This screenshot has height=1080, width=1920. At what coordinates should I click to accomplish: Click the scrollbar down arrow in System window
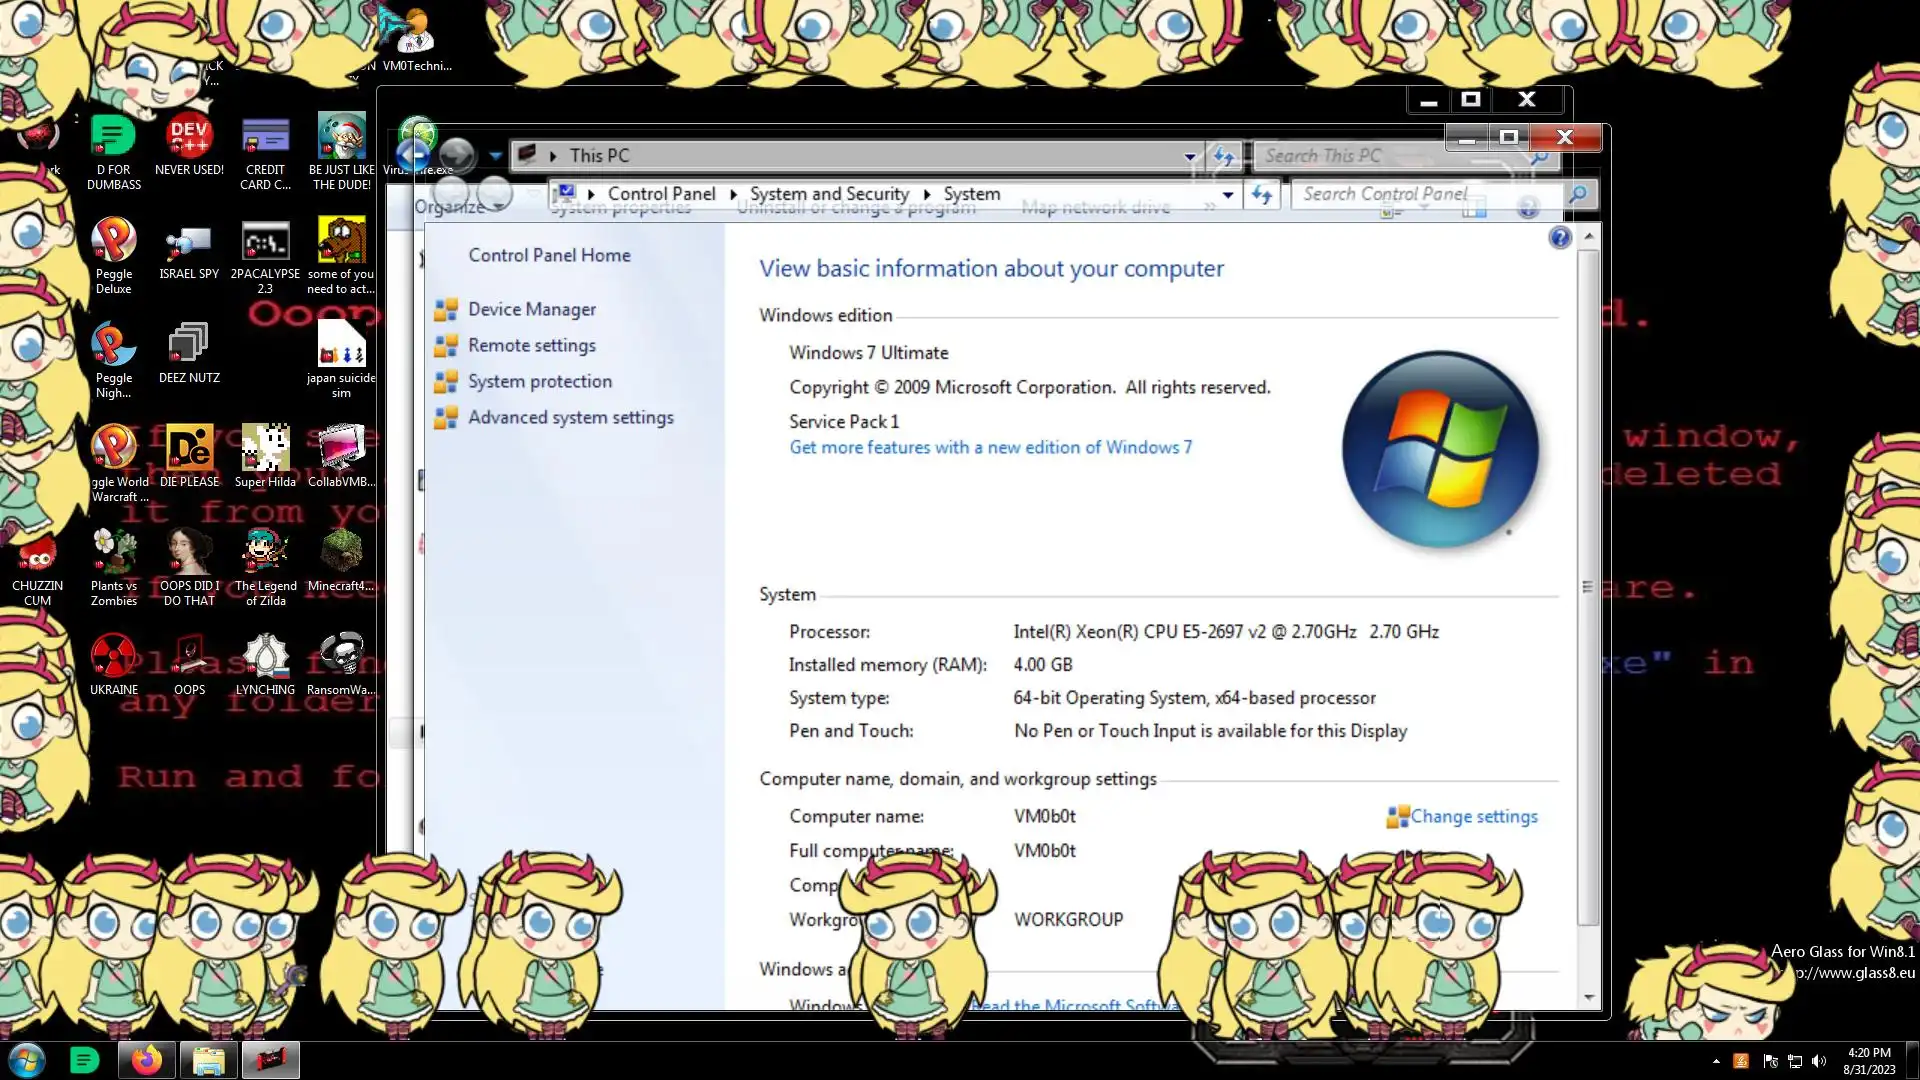pyautogui.click(x=1588, y=997)
